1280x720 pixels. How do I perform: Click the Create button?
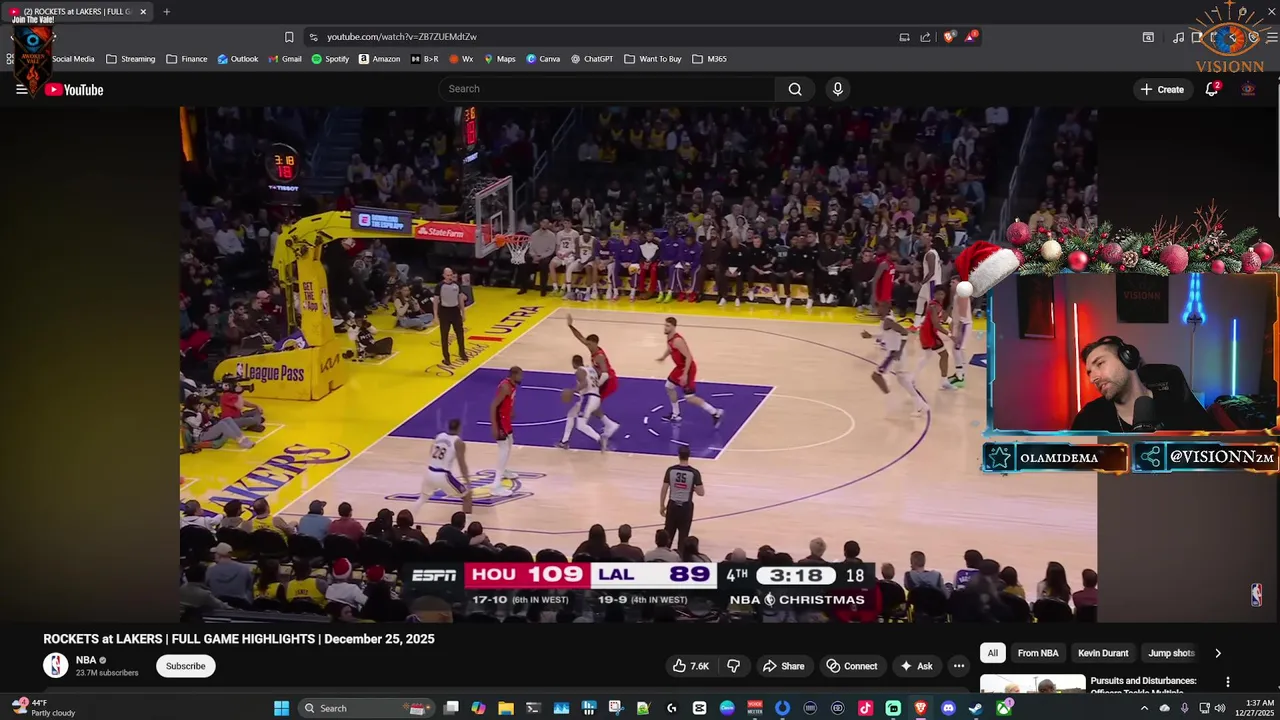1161,89
